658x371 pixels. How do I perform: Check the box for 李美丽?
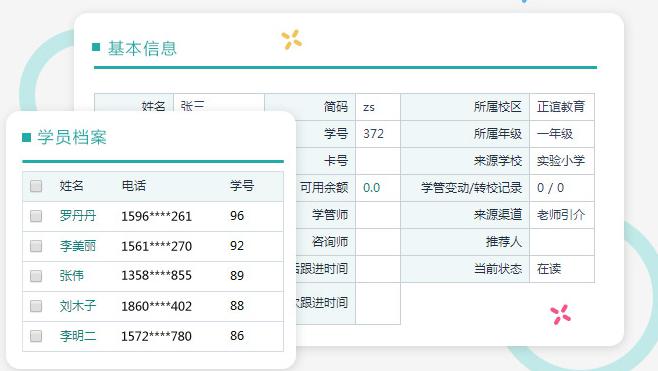point(36,246)
